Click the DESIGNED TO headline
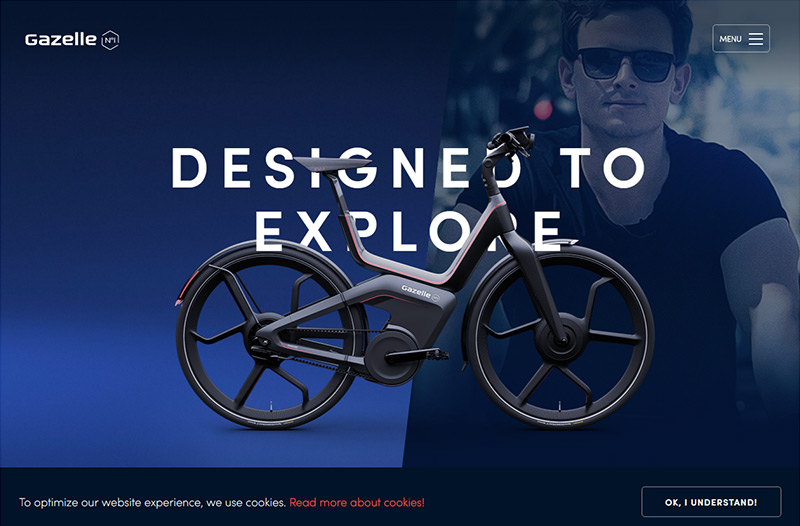 (408, 168)
